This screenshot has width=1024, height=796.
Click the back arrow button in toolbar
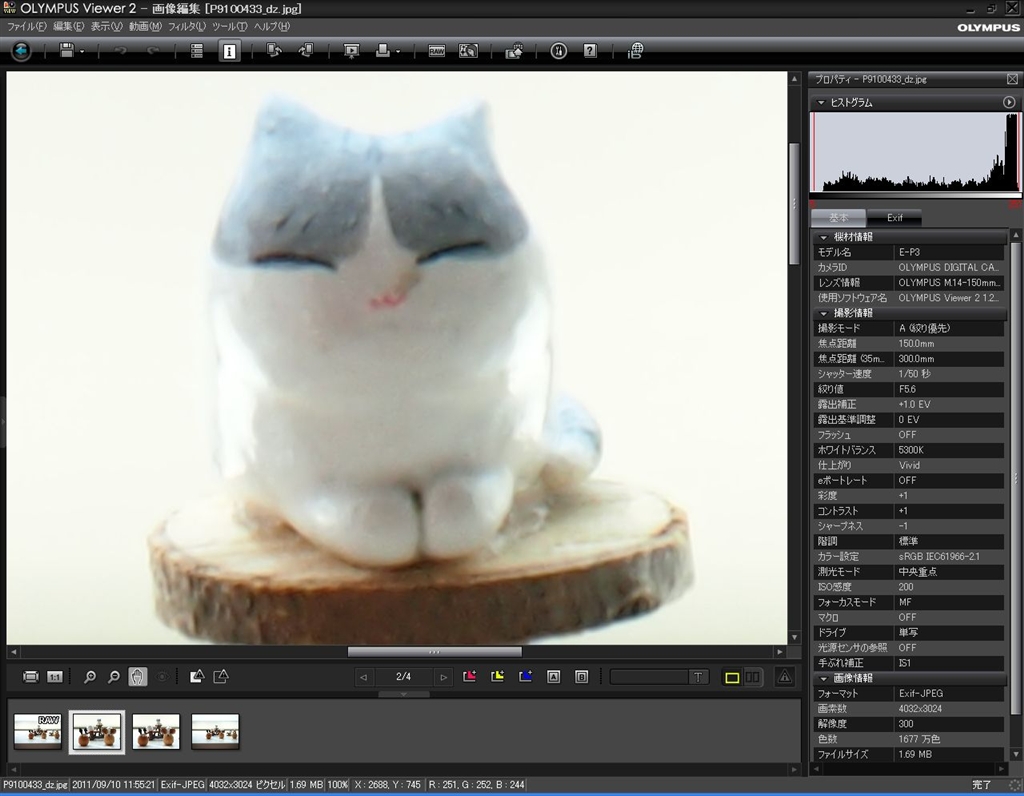point(21,50)
